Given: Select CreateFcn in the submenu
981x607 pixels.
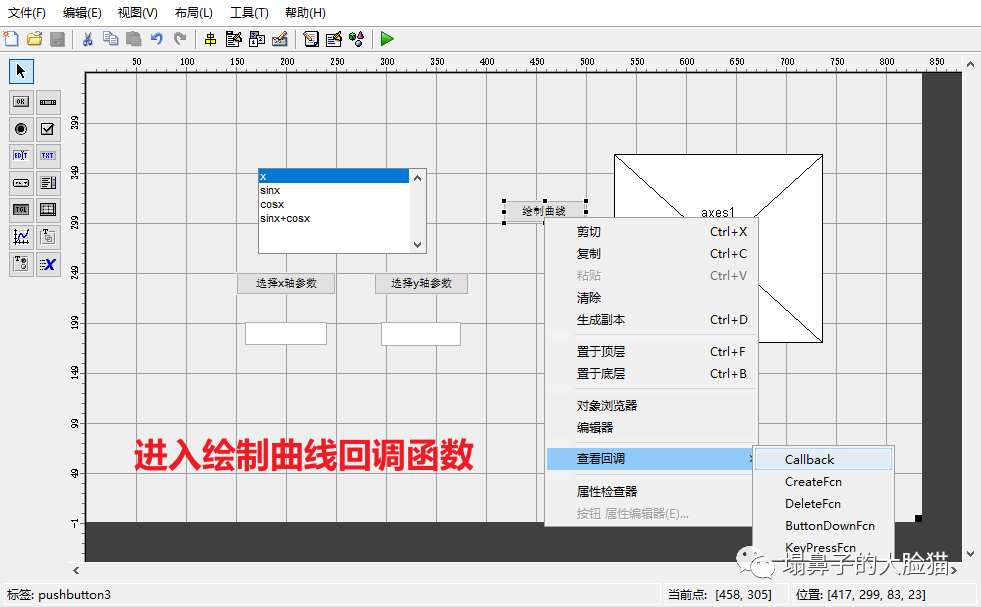Looking at the screenshot, I should [x=823, y=482].
